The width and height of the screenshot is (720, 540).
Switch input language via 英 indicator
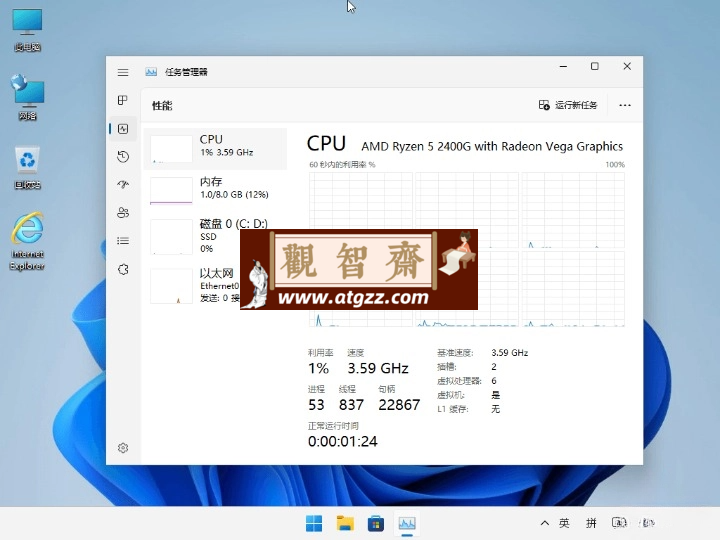pos(564,523)
